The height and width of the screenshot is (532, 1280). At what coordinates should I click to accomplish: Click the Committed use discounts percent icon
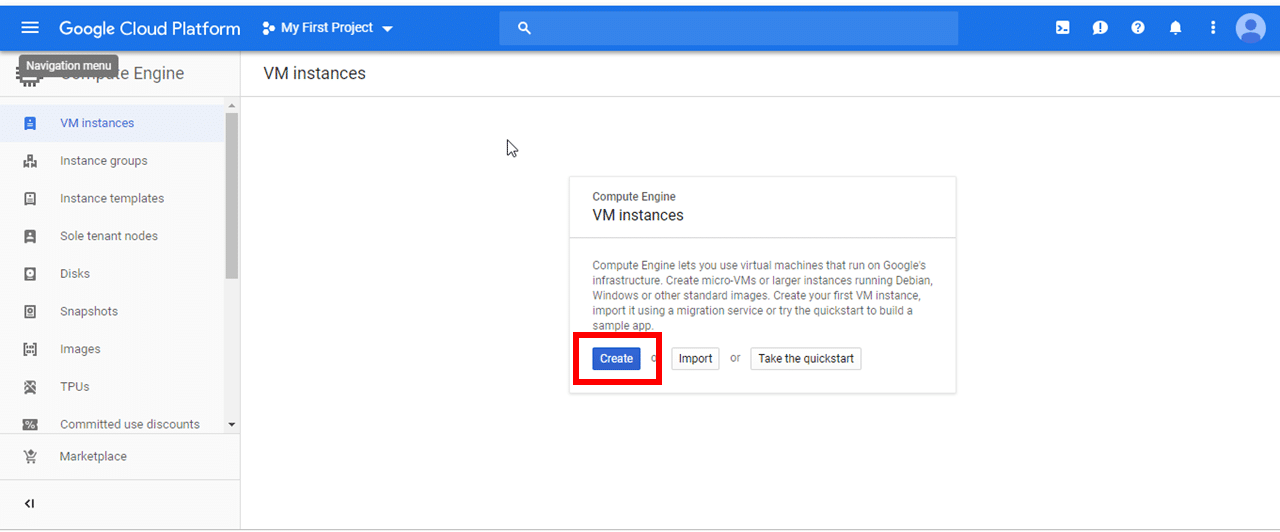coord(30,424)
